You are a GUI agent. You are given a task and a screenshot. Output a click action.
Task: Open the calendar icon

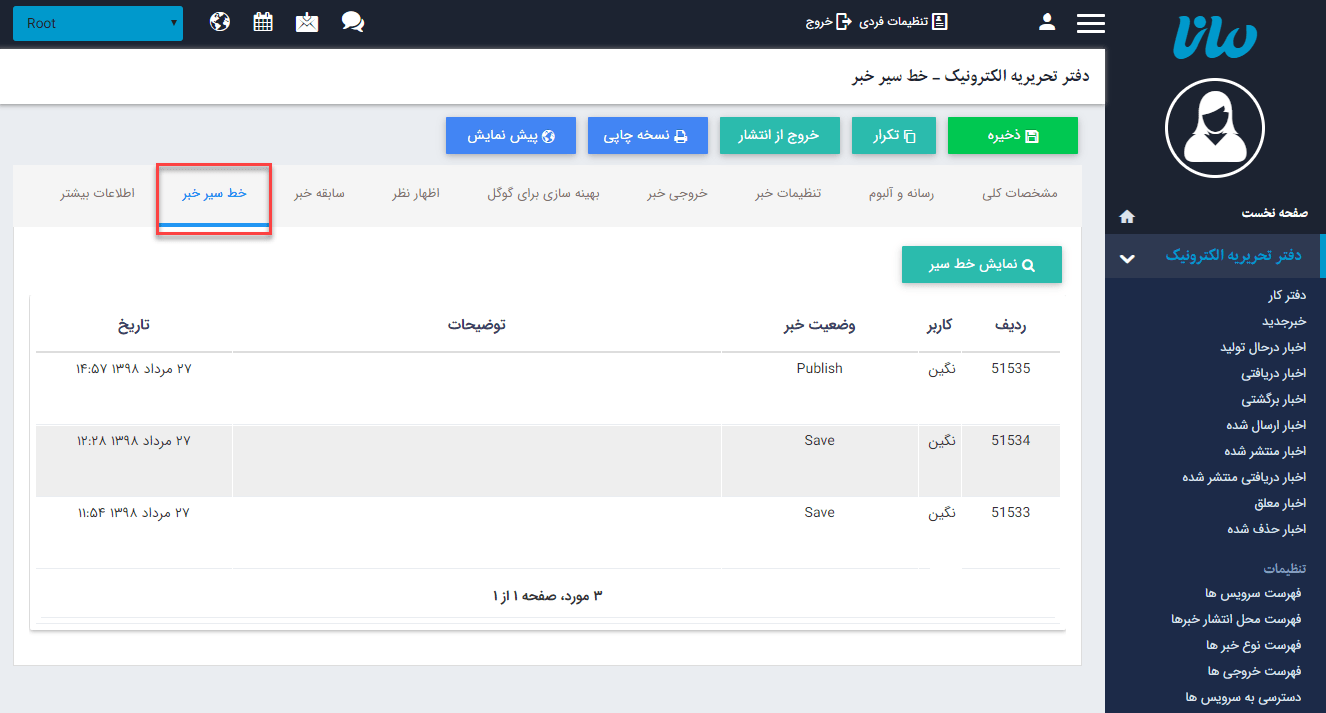click(263, 21)
